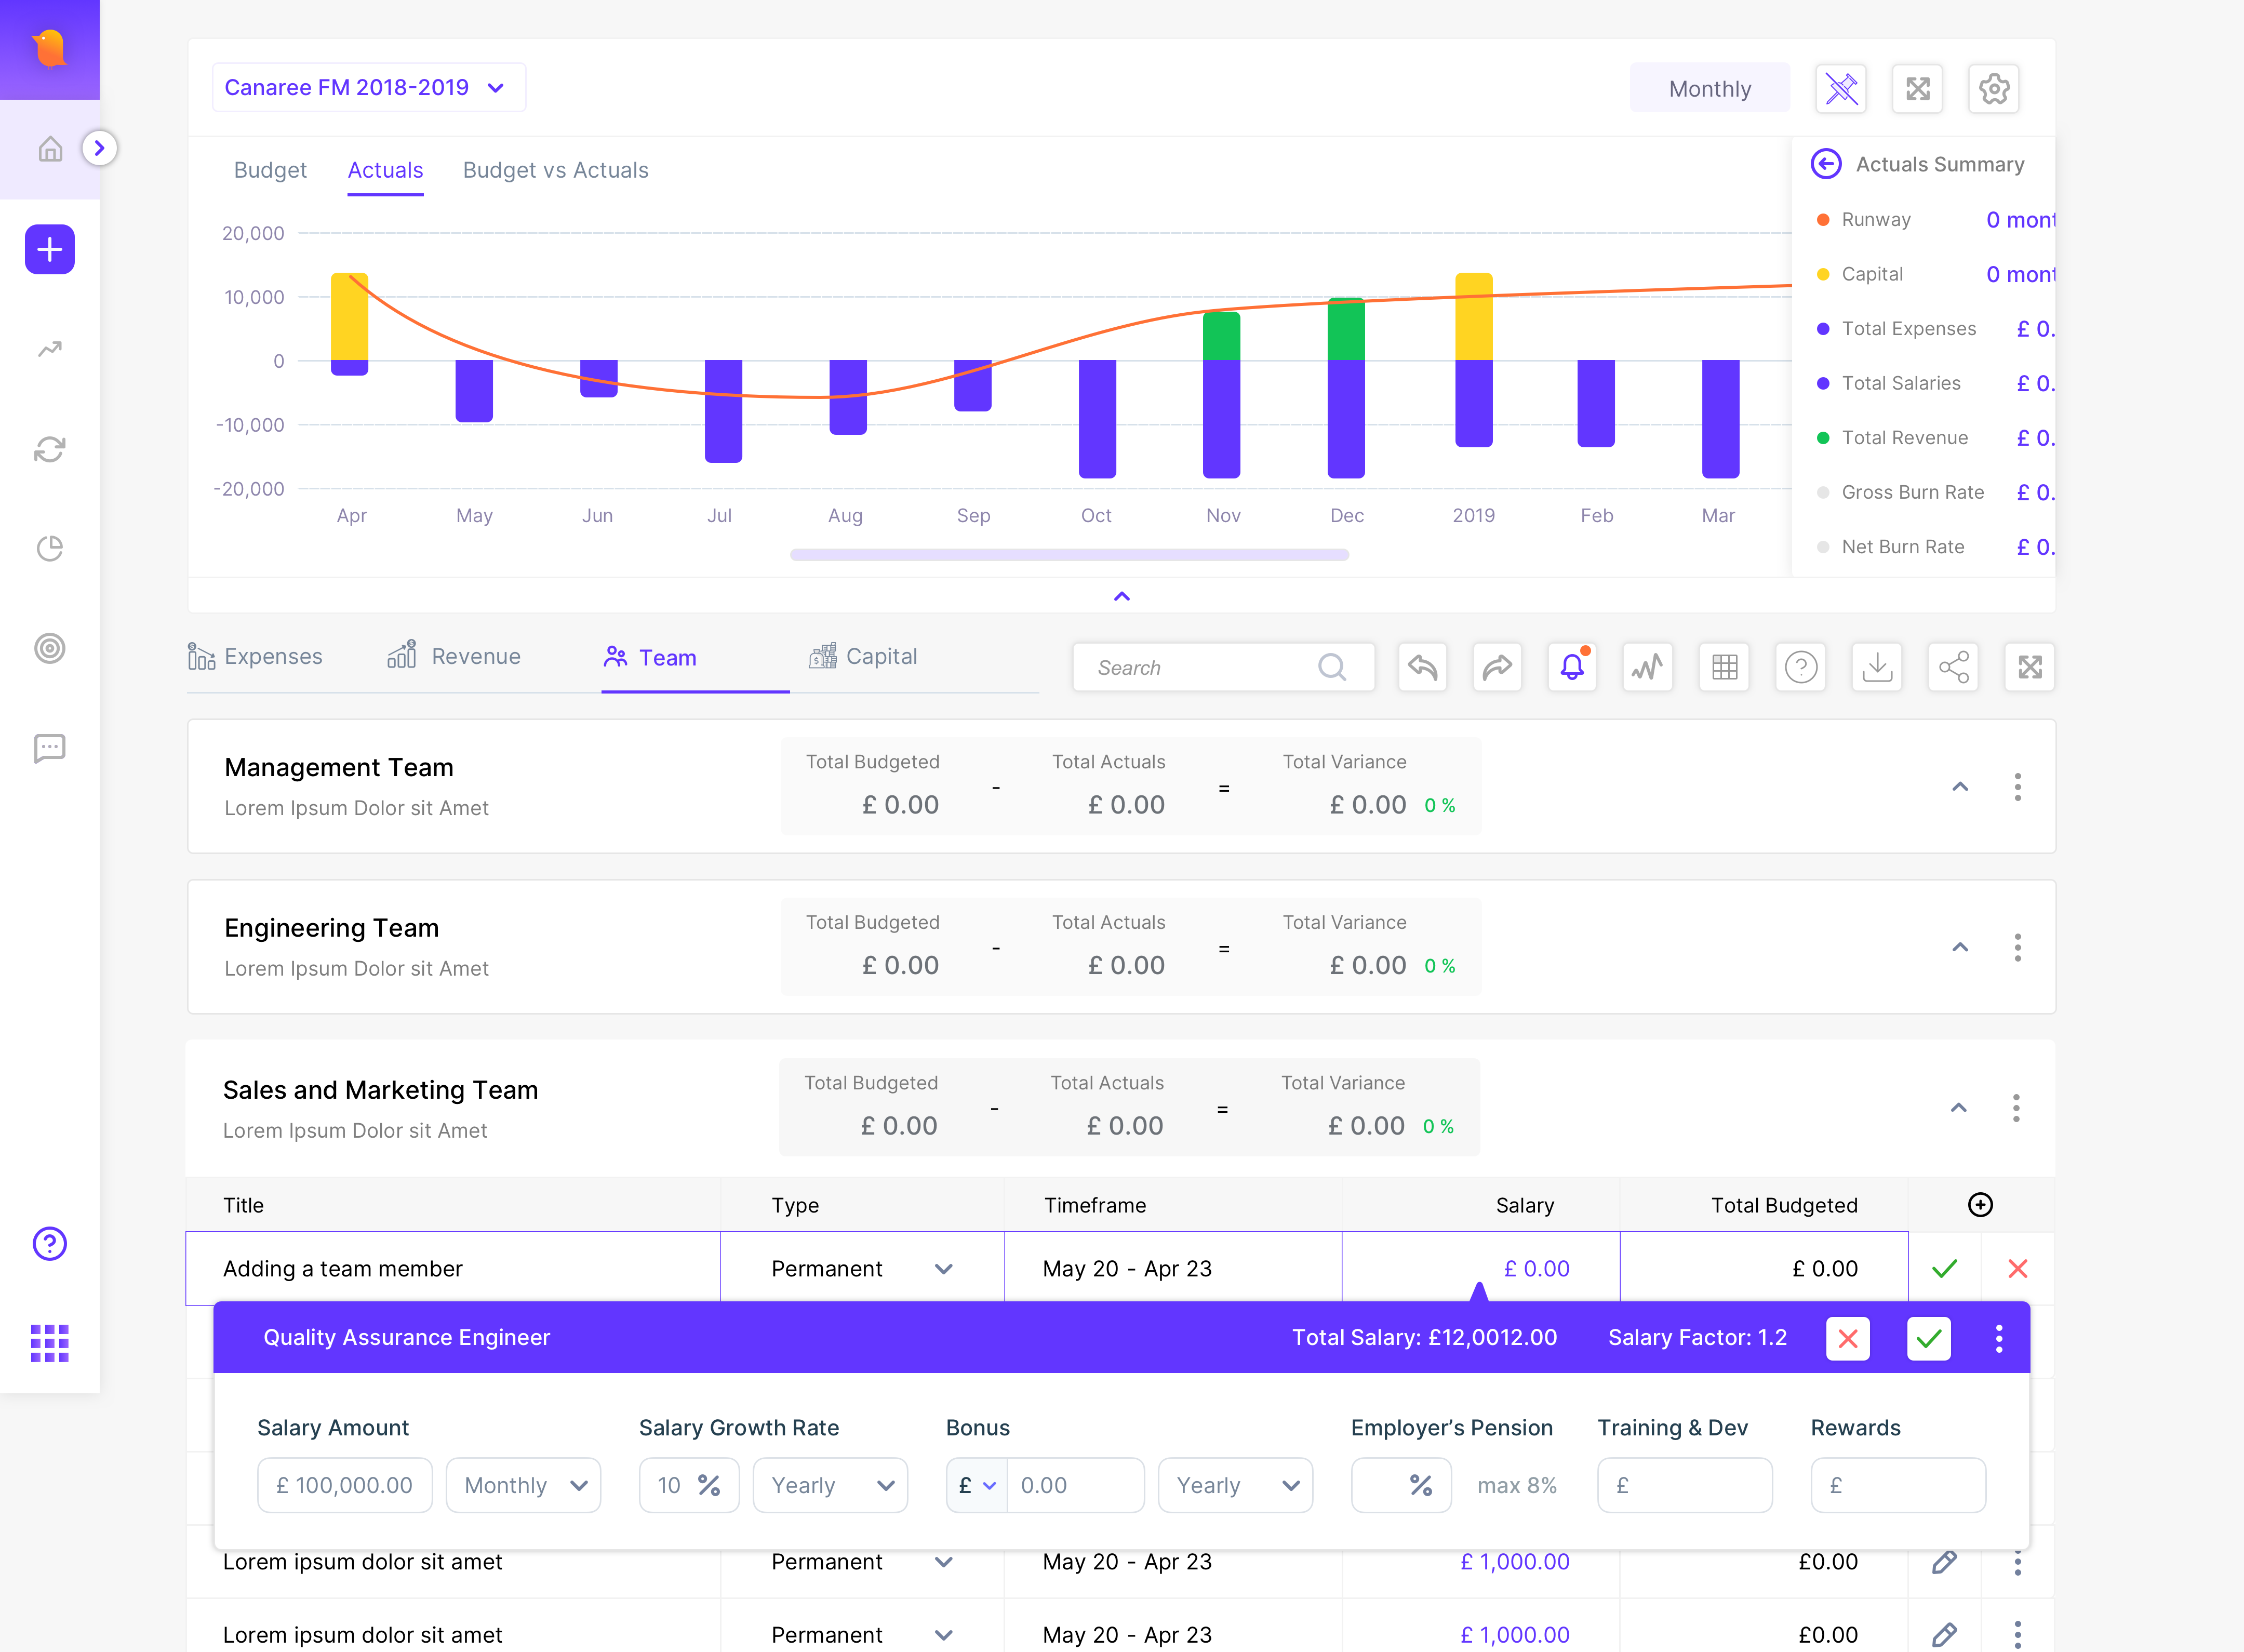Confirm Quality Assurance Engineer with green check
This screenshot has height=1652, width=2244.
click(1929, 1338)
